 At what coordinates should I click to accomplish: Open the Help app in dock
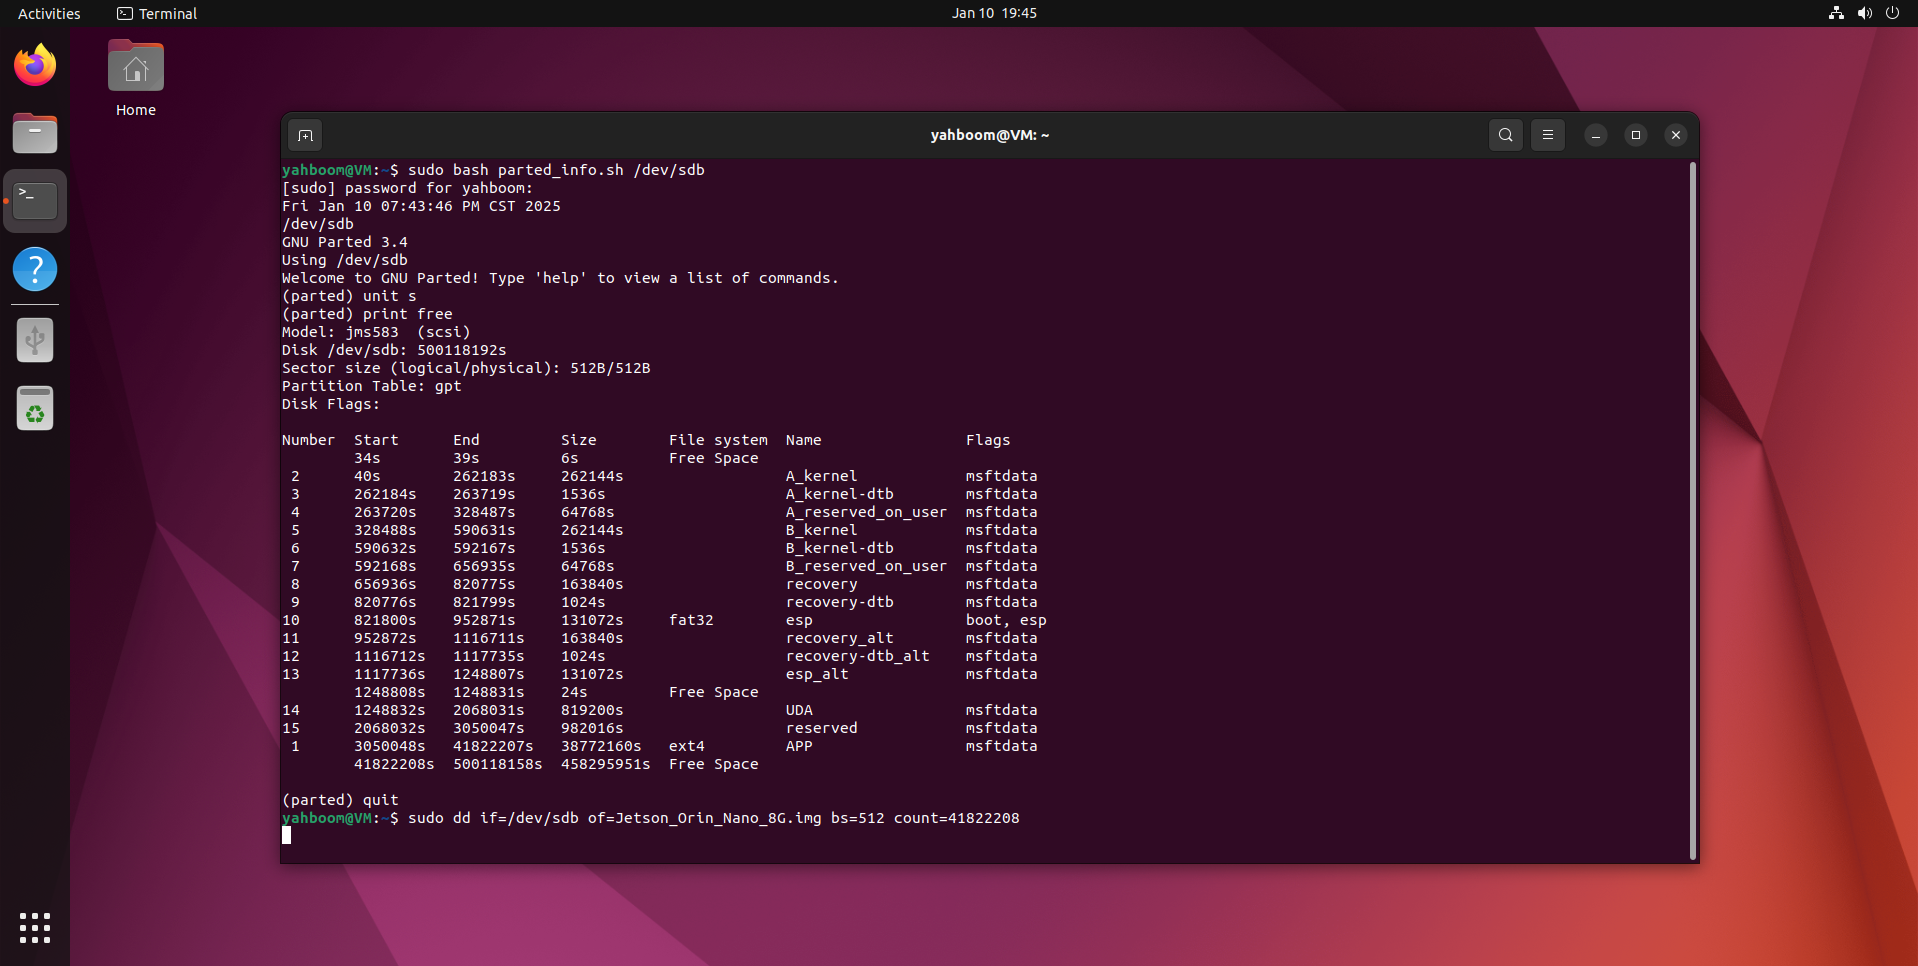[35, 269]
